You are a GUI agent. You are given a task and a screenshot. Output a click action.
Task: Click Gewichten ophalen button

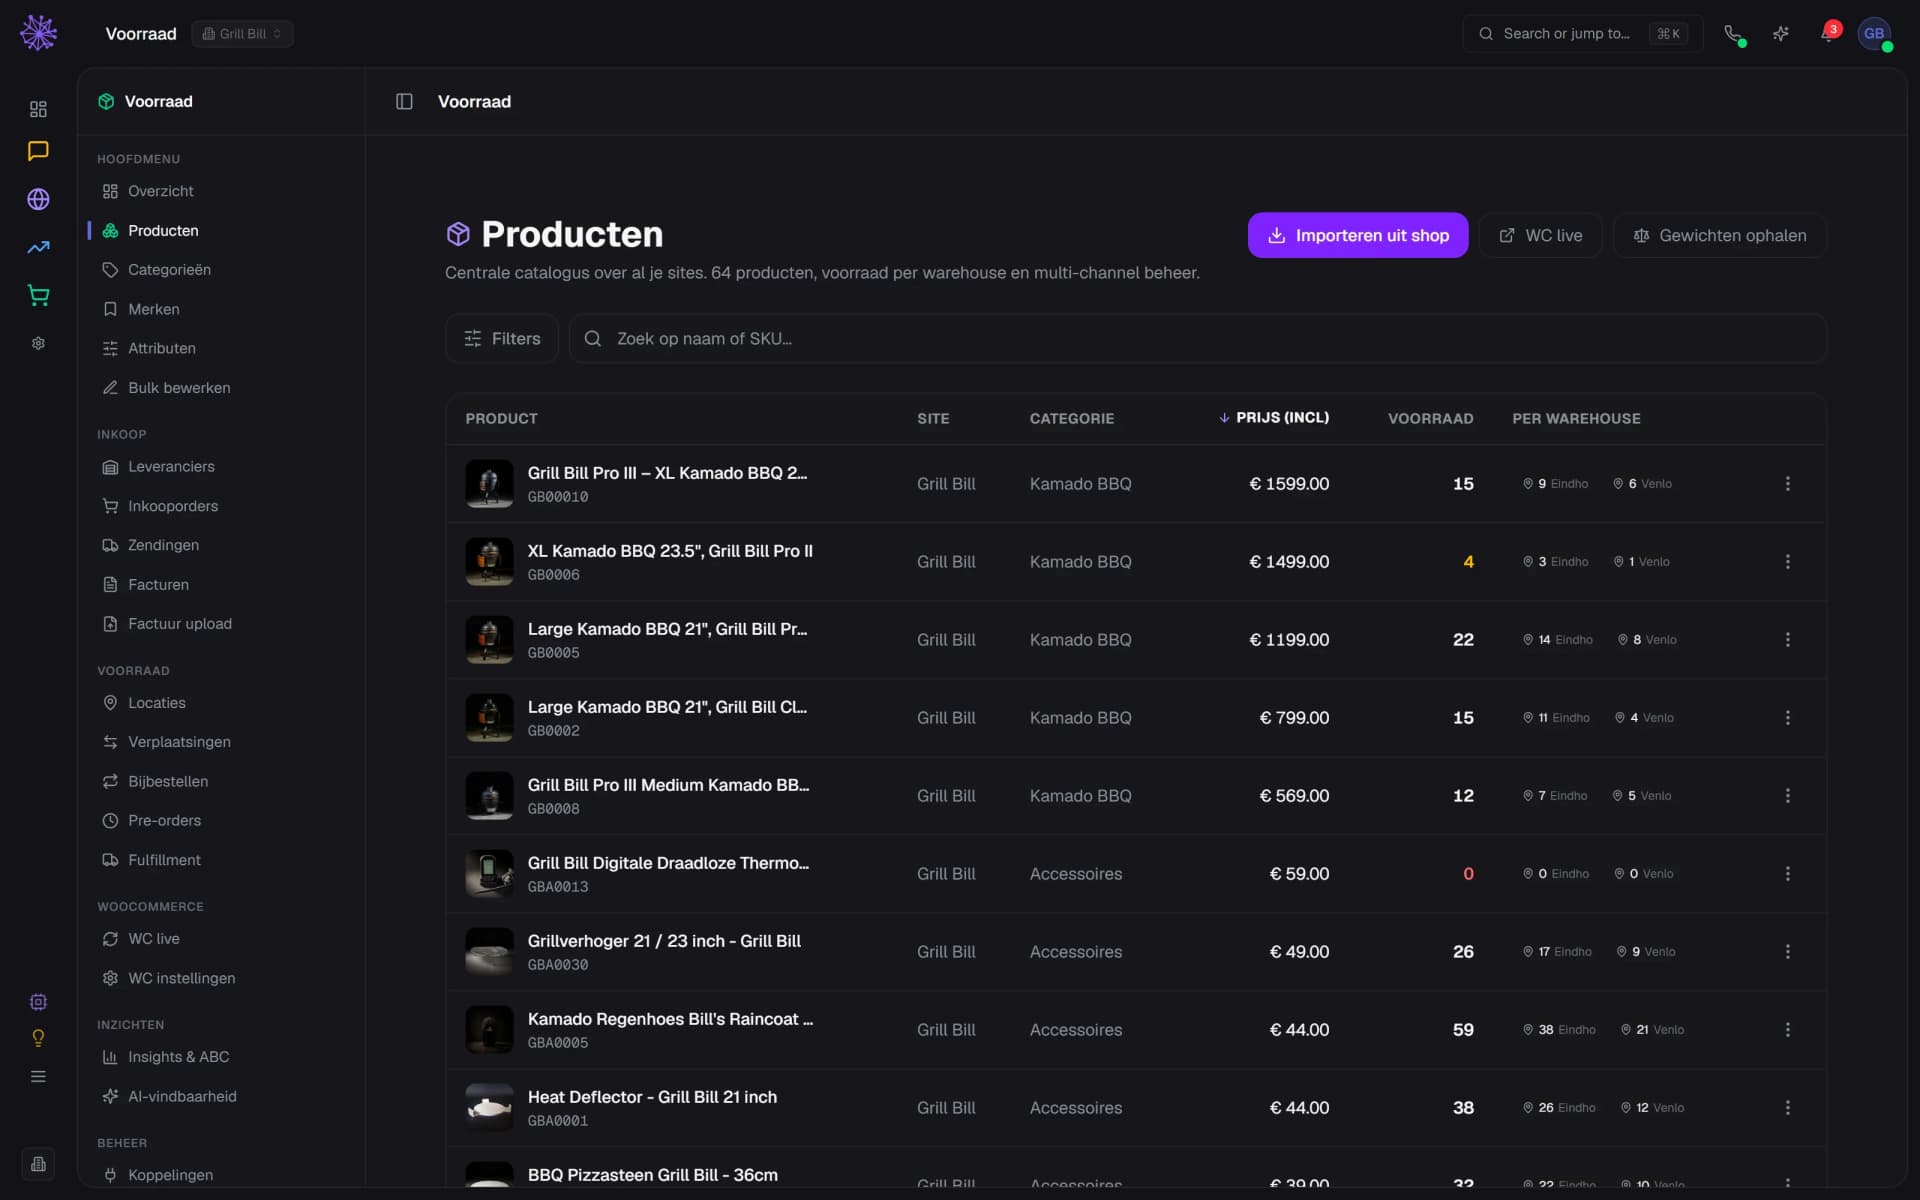(x=1719, y=235)
